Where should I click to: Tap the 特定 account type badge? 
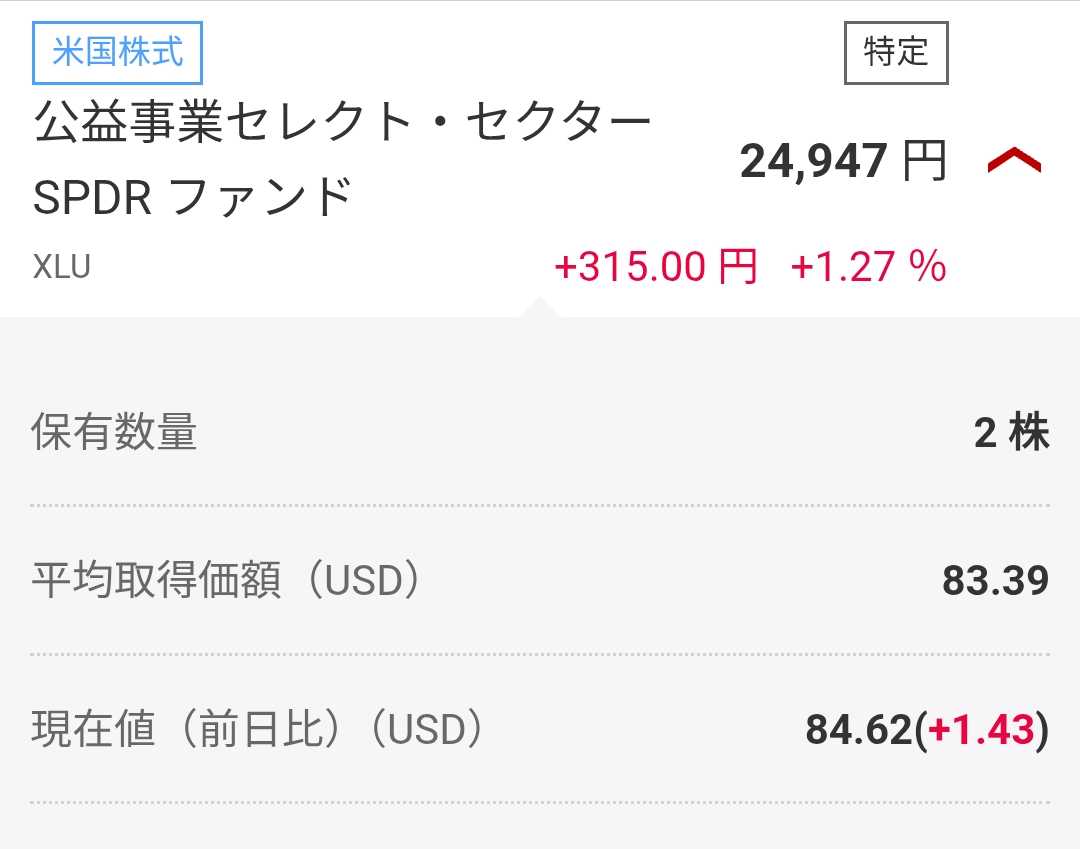point(896,52)
